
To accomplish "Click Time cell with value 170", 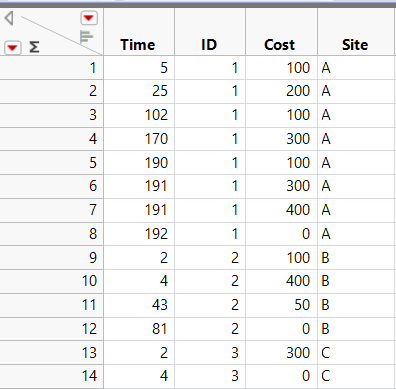I will (x=139, y=139).
